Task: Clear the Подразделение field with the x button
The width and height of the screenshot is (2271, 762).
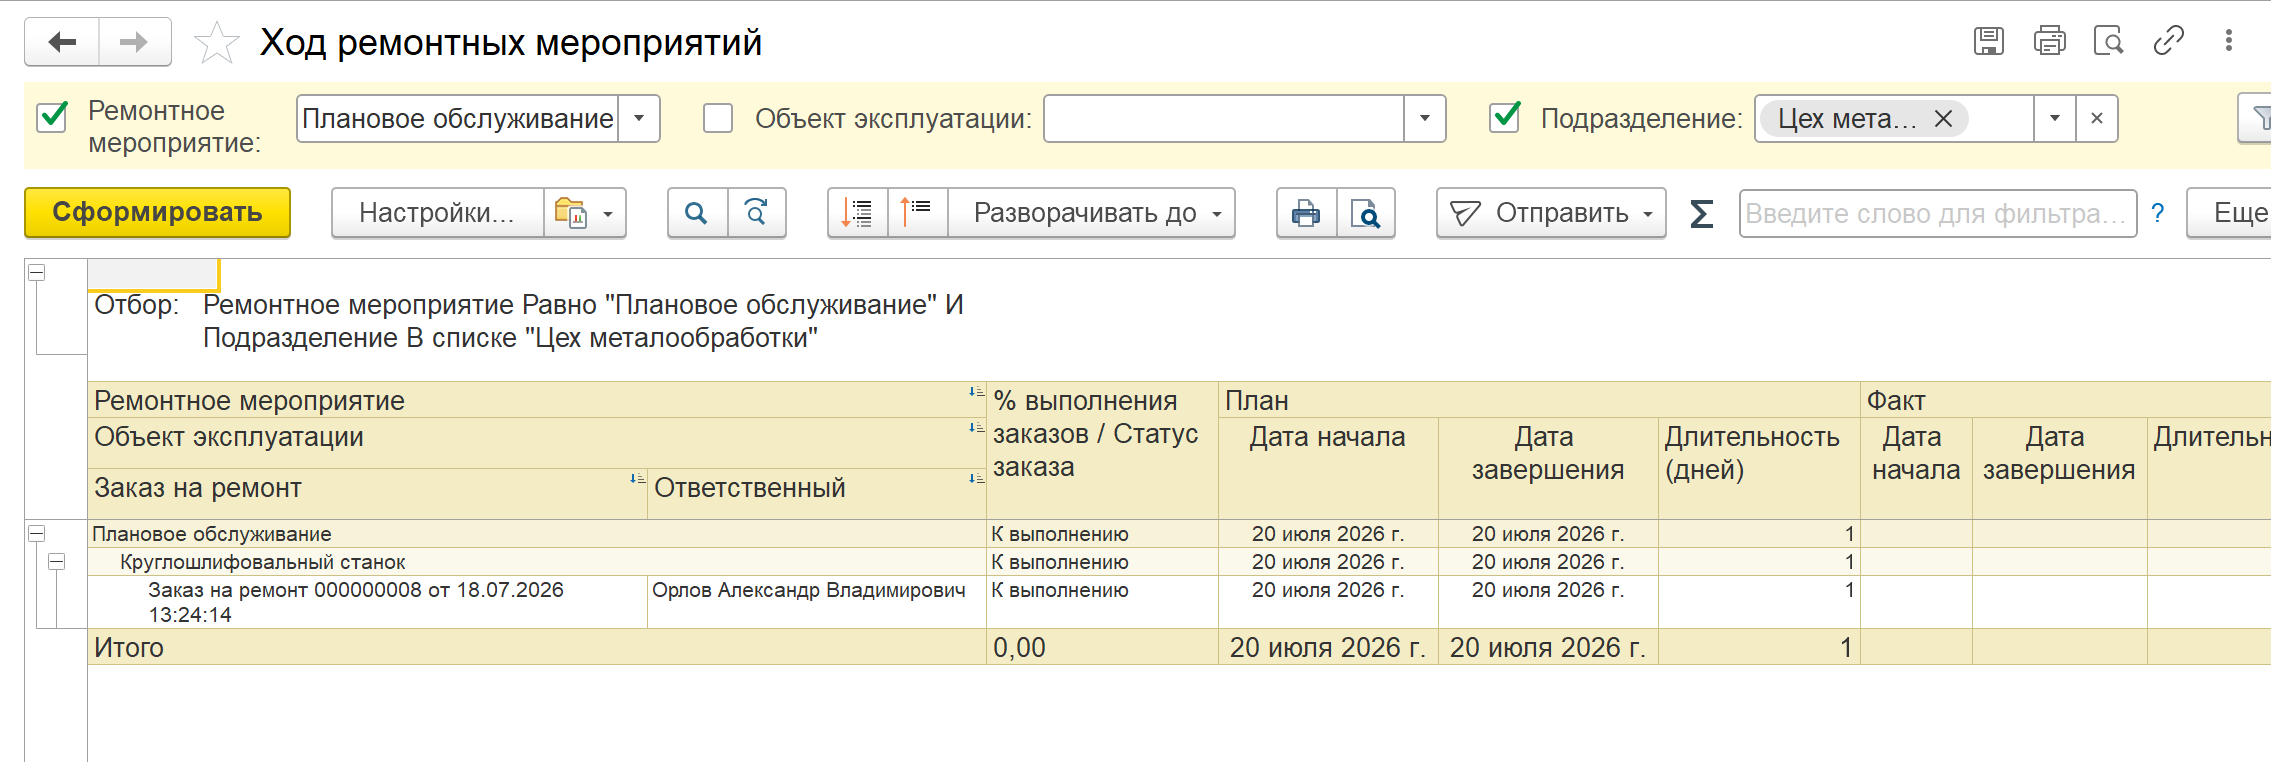Action: coord(2097,119)
